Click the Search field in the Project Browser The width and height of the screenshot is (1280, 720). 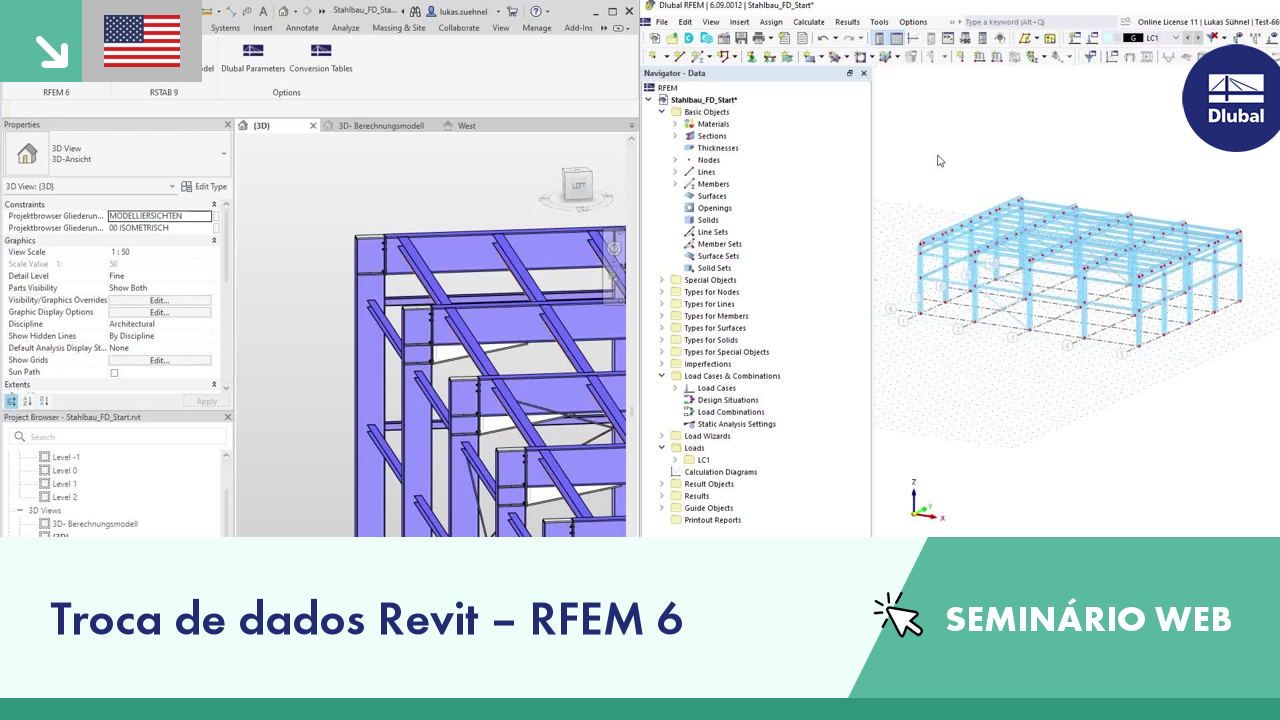click(118, 436)
